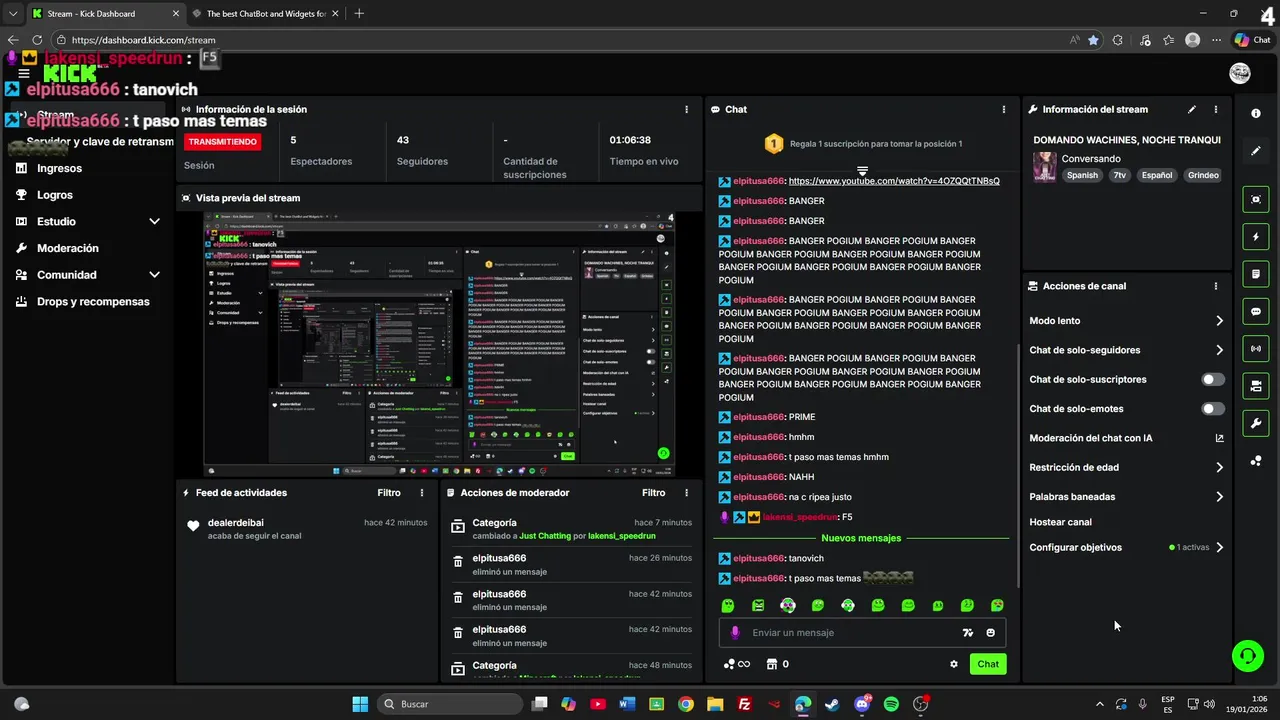
Task: Open Chat panel three-dot menu
Action: 1004,110
